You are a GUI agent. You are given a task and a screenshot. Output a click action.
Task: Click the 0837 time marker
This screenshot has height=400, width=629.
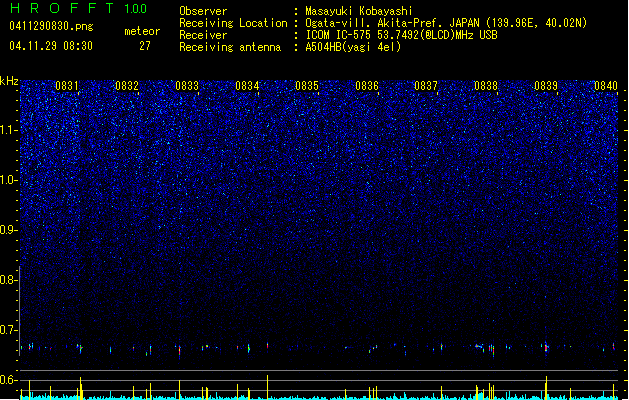click(x=426, y=86)
